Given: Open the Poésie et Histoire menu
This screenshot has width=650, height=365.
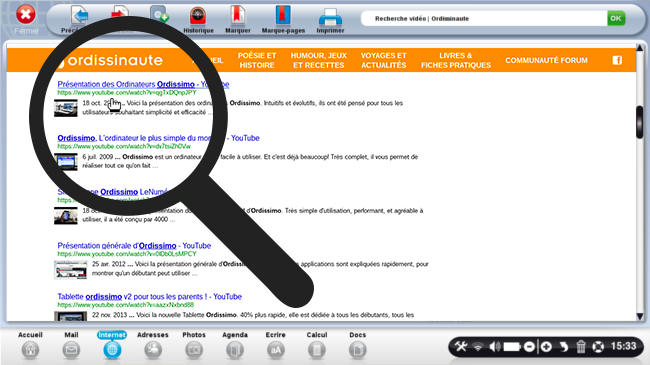Looking at the screenshot, I should pos(257,60).
